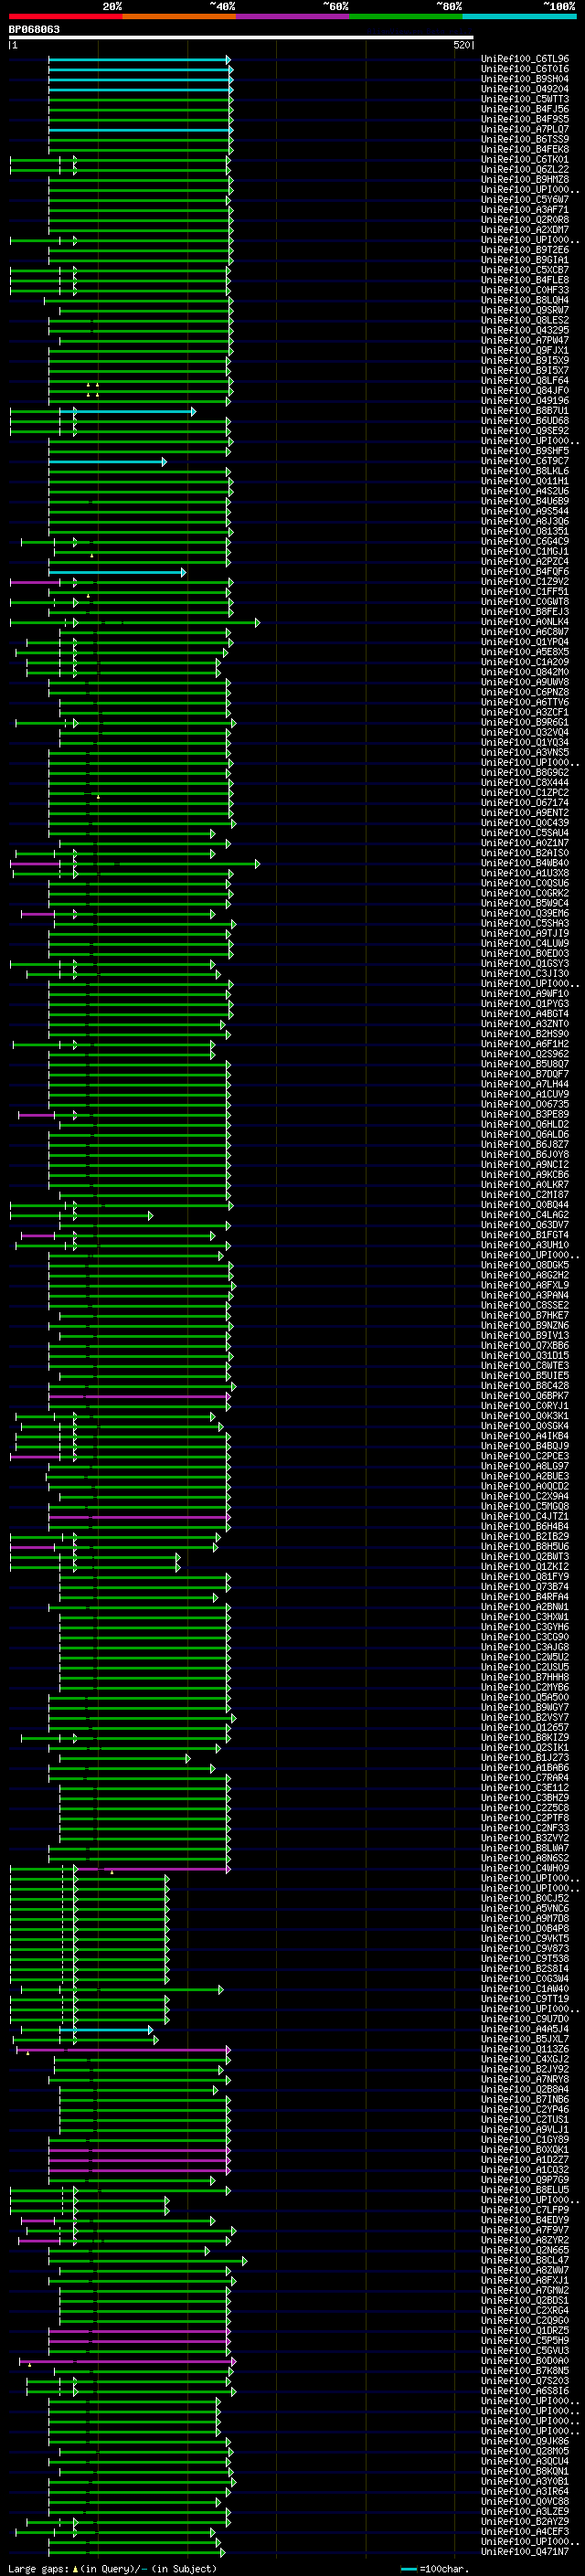Open hit UniRef100_C6T0I6

pos(525,69)
